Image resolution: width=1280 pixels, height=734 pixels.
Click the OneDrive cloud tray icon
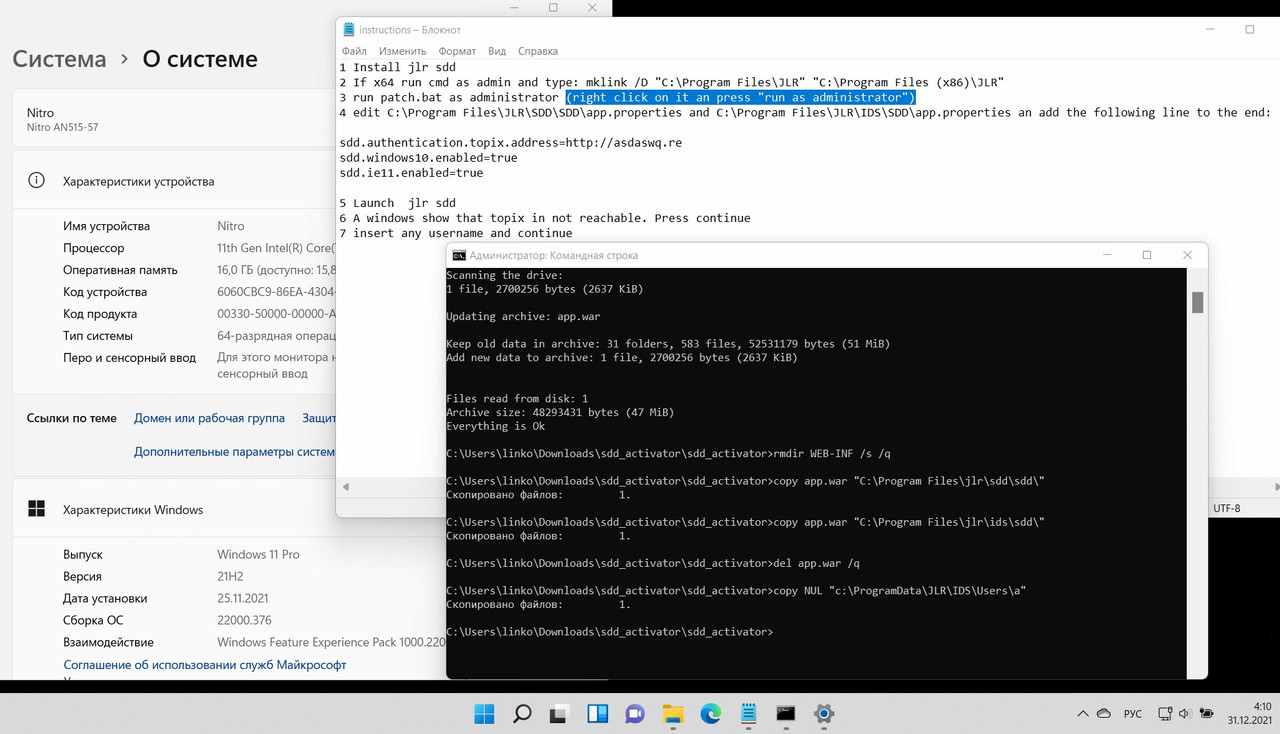tap(1105, 714)
